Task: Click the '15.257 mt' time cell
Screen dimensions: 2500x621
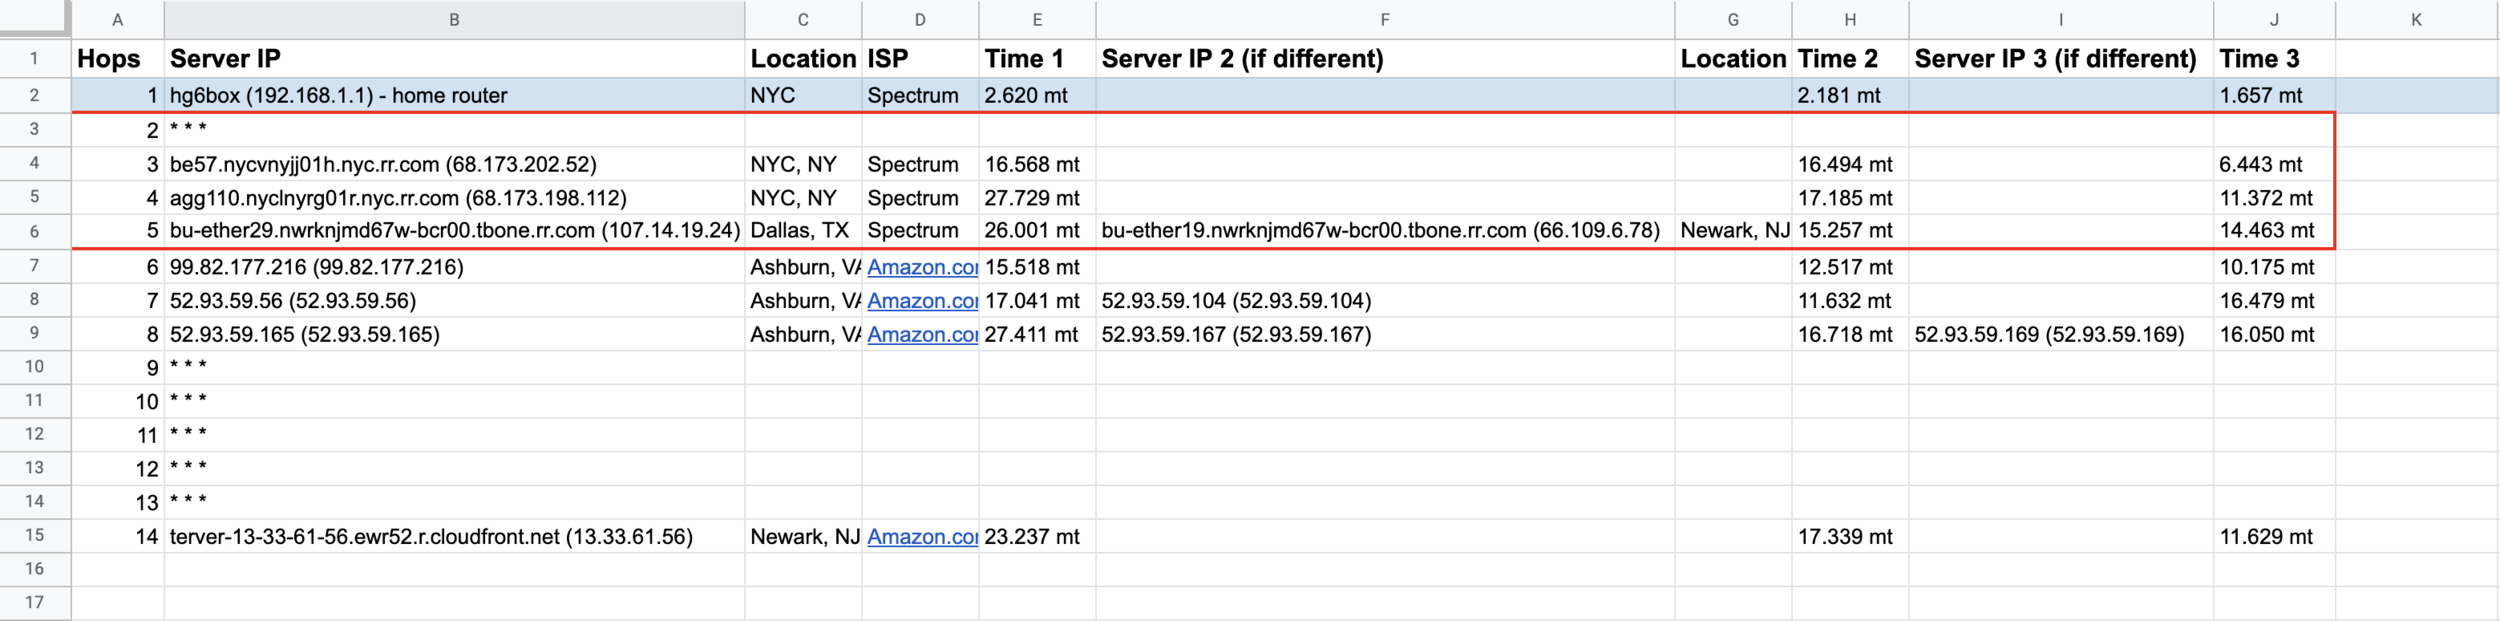Action: click(x=1850, y=231)
